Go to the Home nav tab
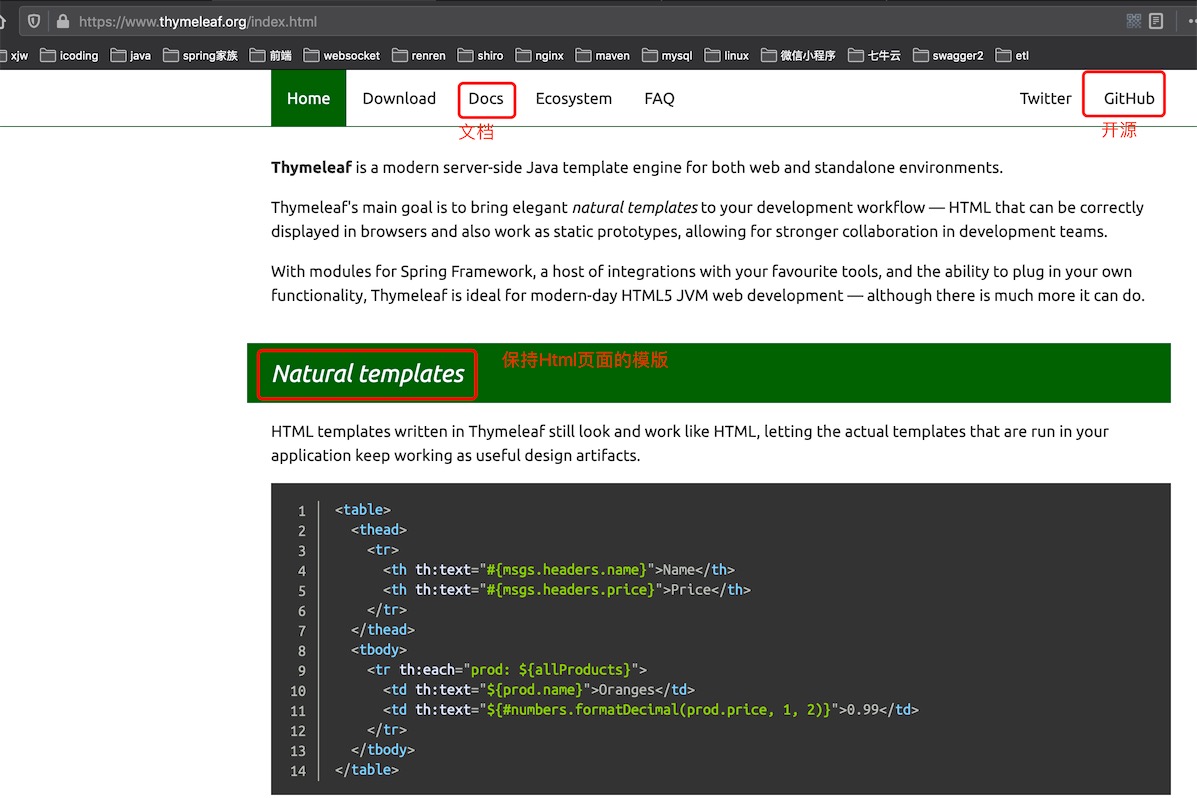The width and height of the screenshot is (1197, 798). pos(308,98)
